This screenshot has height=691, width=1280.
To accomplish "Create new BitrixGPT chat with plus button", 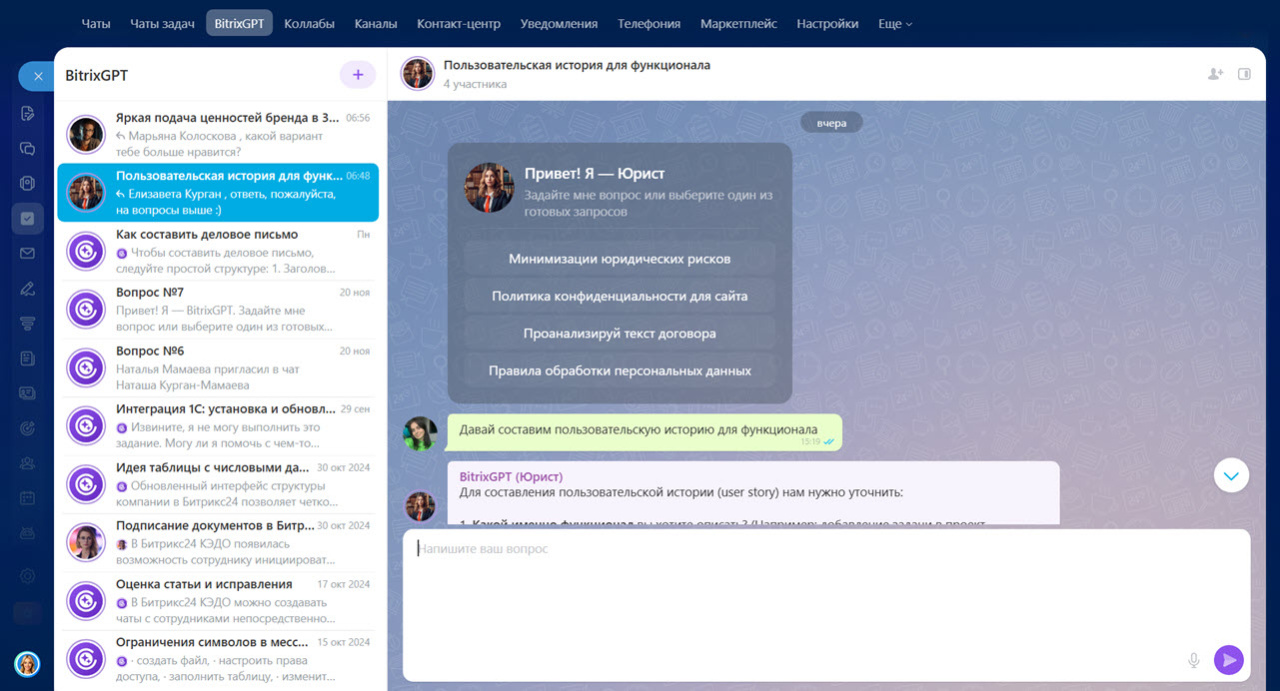I will [357, 75].
